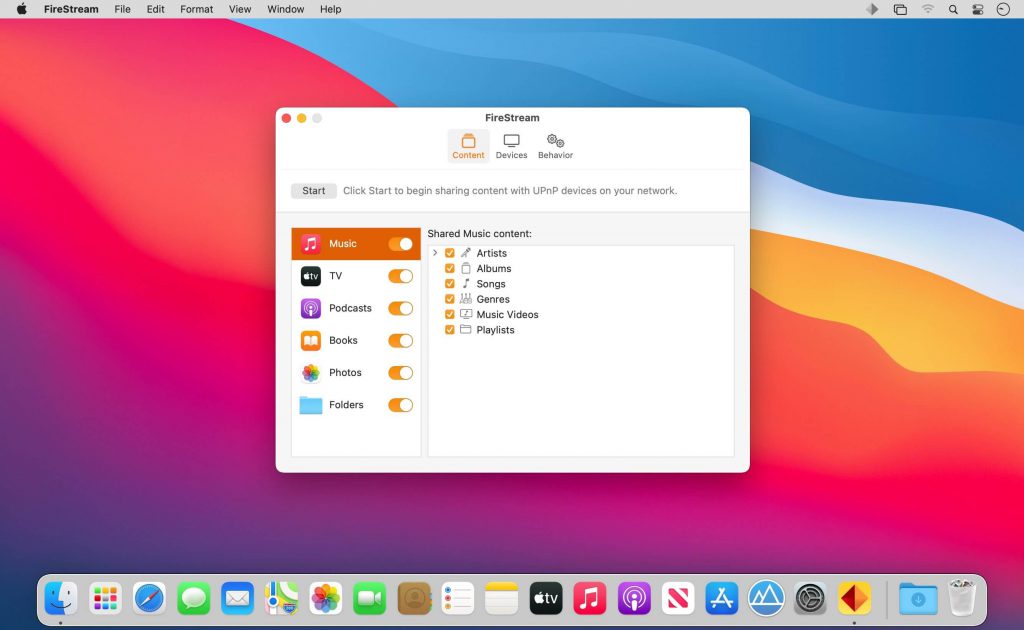Open the Apple menu
This screenshot has width=1024, height=630.
click(x=21, y=9)
